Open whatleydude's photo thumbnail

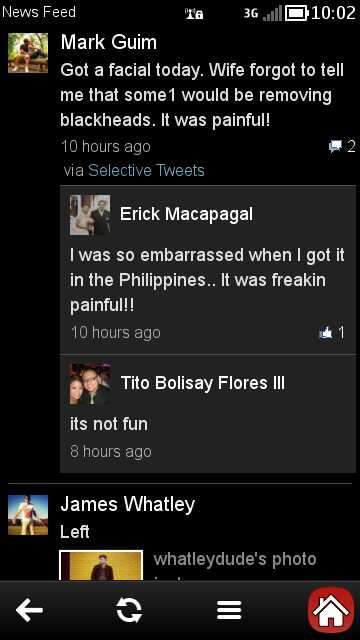[101, 565]
